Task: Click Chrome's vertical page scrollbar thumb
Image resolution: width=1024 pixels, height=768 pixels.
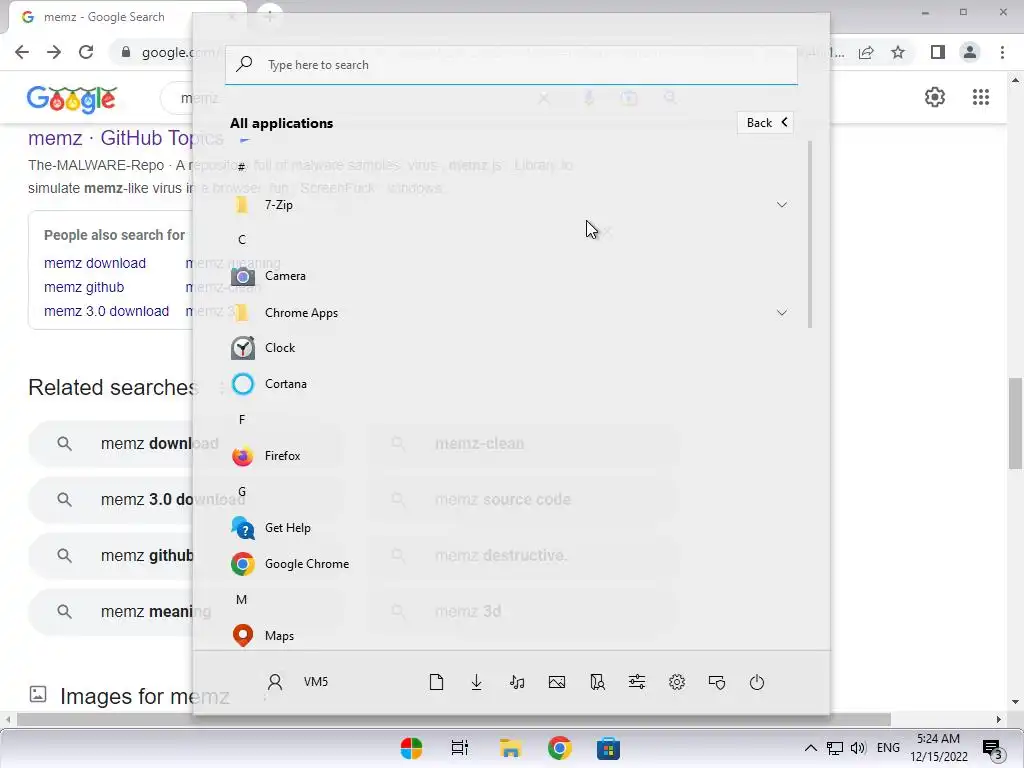Action: coord(1016,423)
